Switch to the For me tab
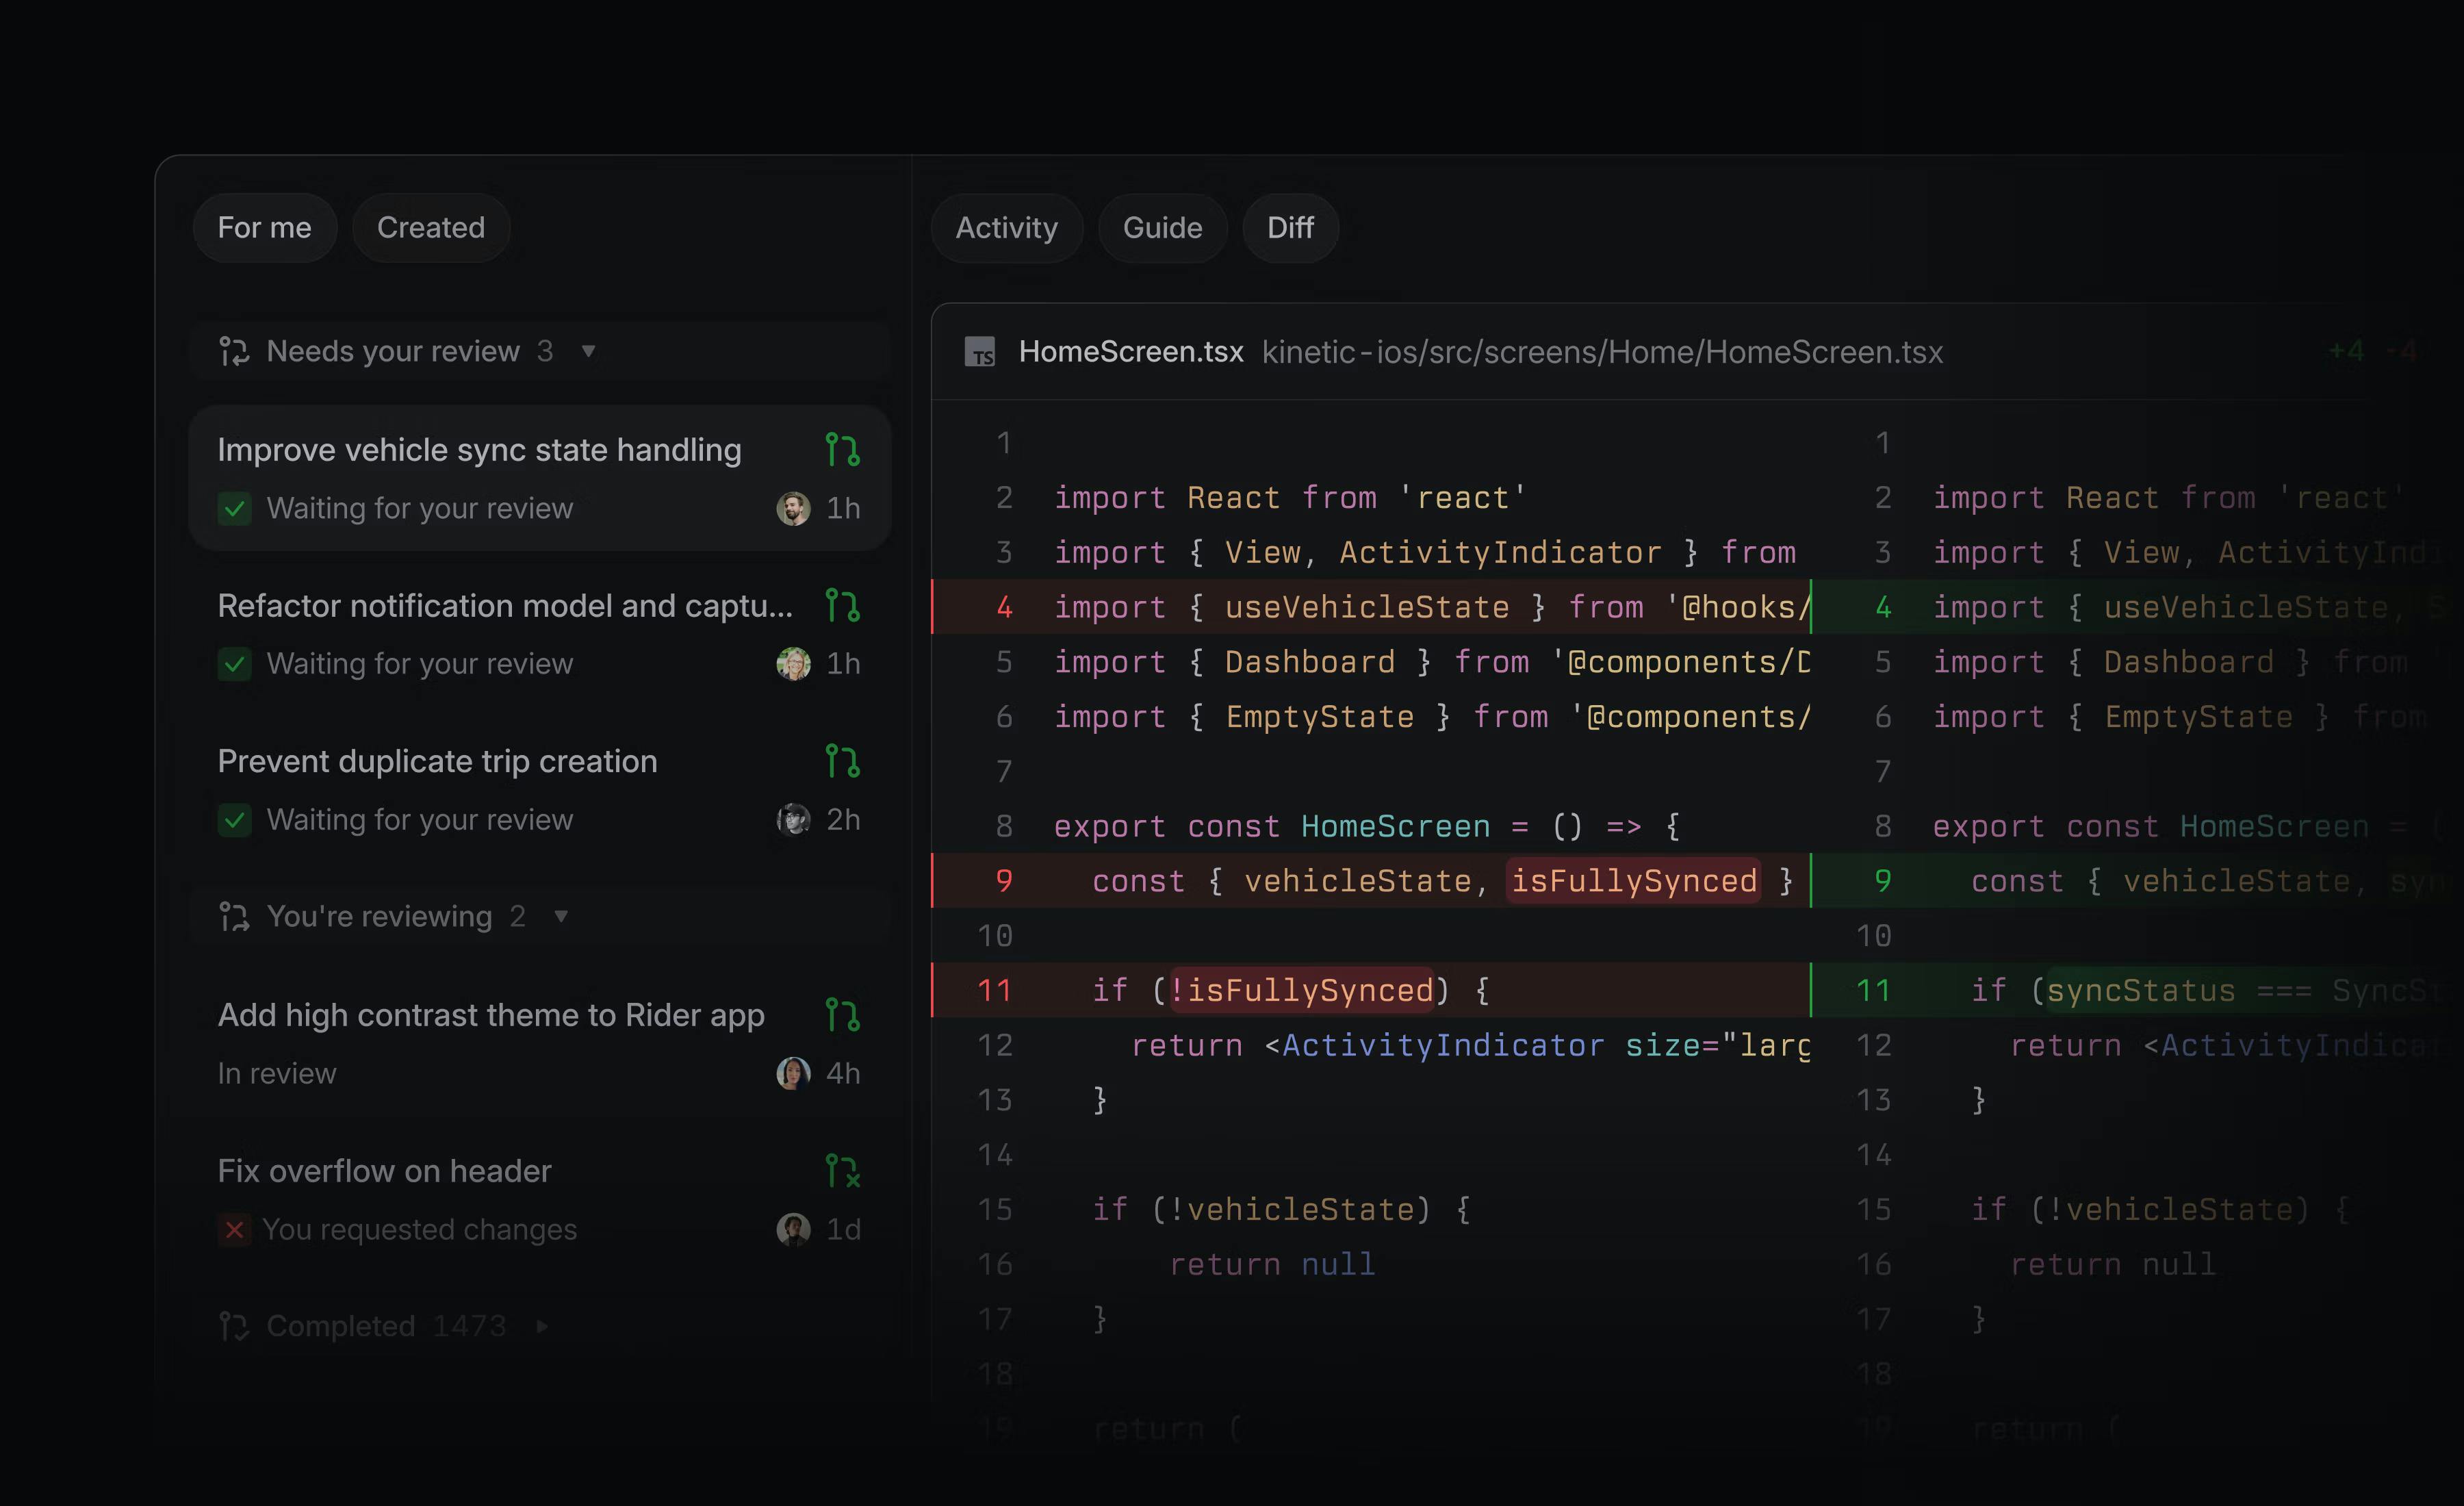The width and height of the screenshot is (2464, 1506). tap(264, 228)
